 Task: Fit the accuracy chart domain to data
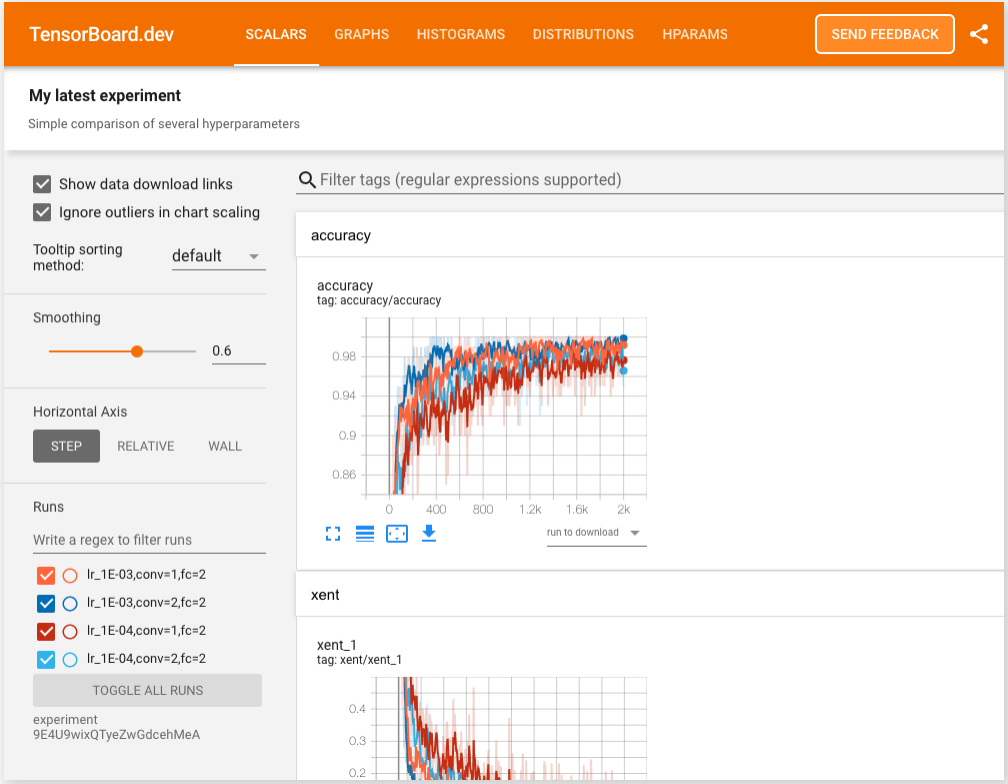pyautogui.click(x=397, y=533)
